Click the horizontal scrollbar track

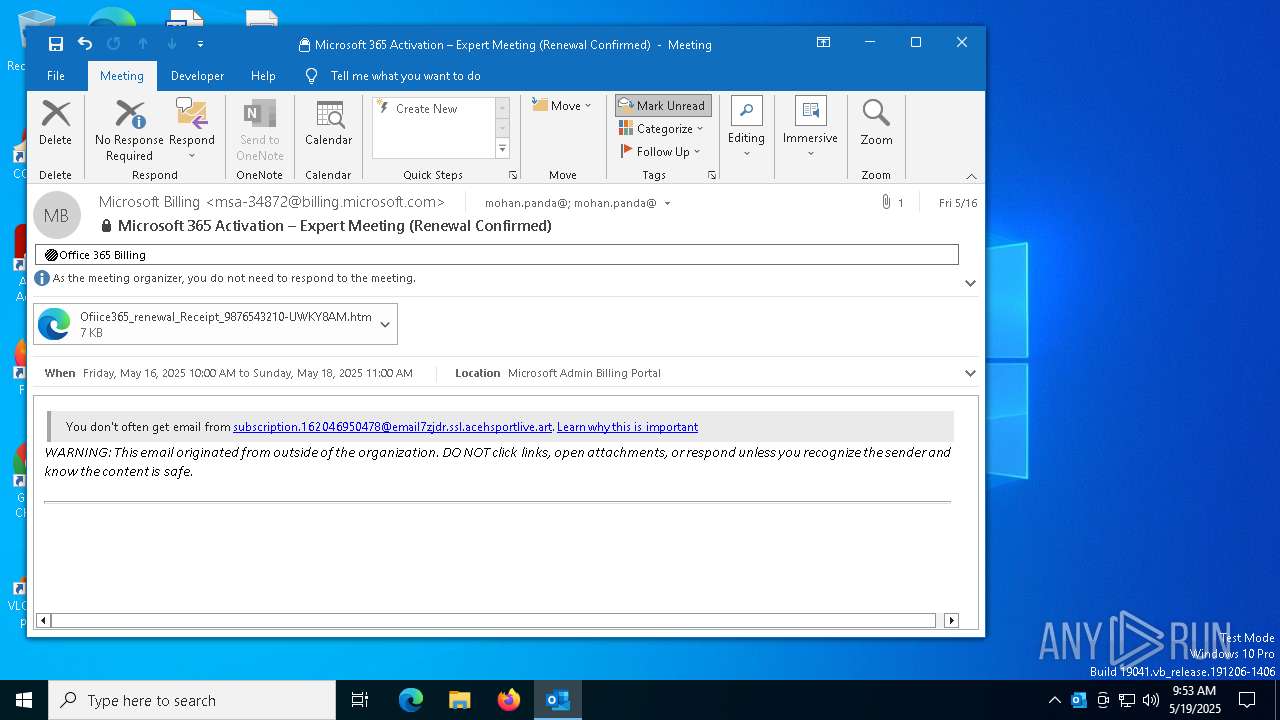[493, 620]
